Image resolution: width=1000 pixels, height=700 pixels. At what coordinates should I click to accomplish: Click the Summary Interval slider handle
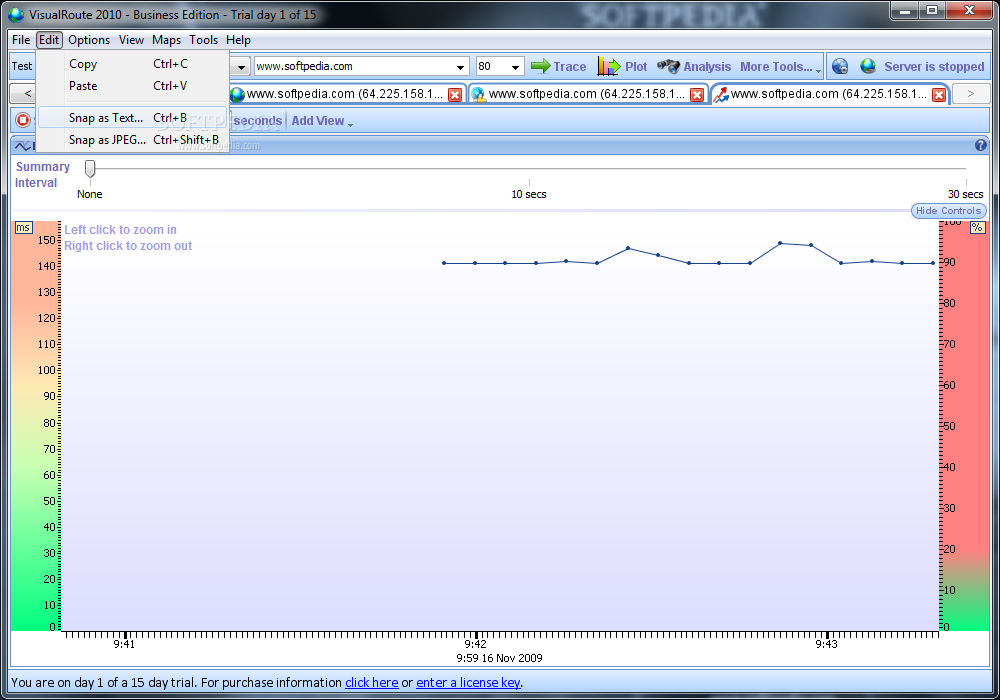[90, 168]
